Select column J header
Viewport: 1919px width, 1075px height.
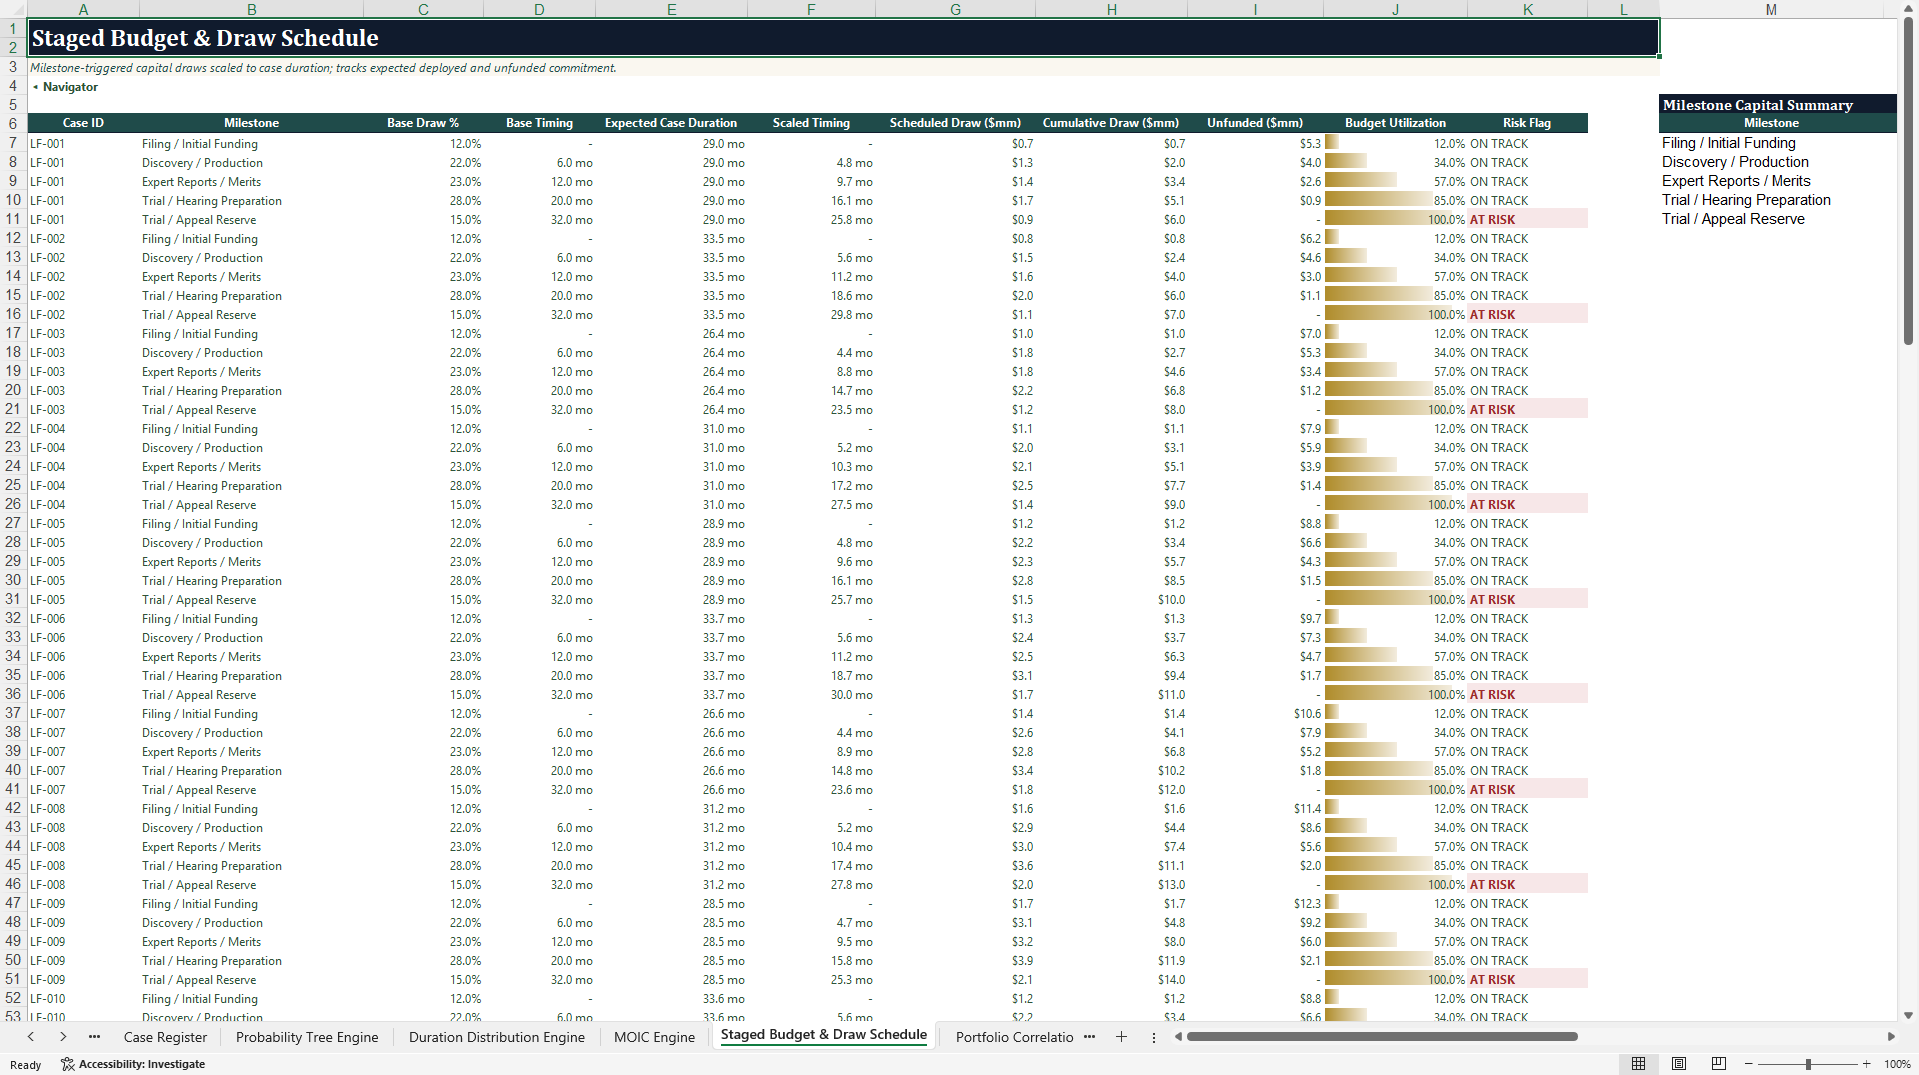point(1395,9)
